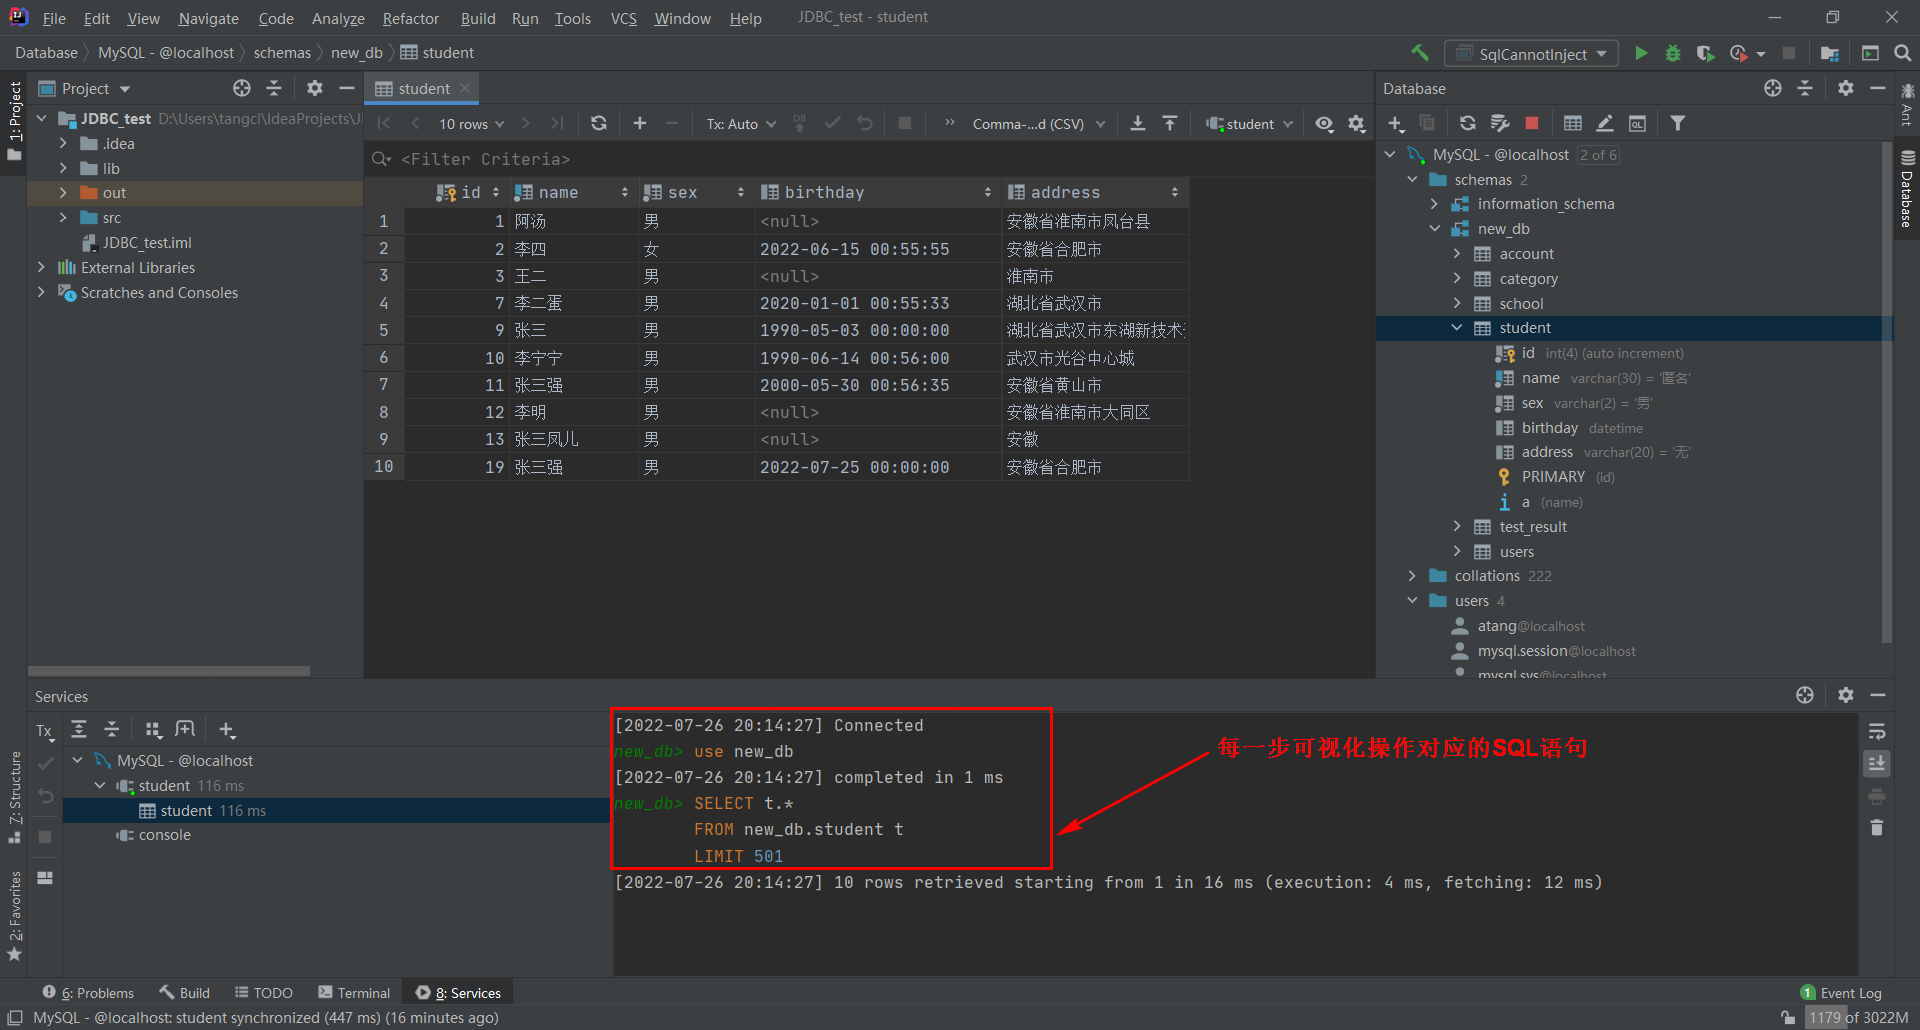Open the Tx: Auto transaction mode dropdown
The height and width of the screenshot is (1030, 1920).
point(741,124)
